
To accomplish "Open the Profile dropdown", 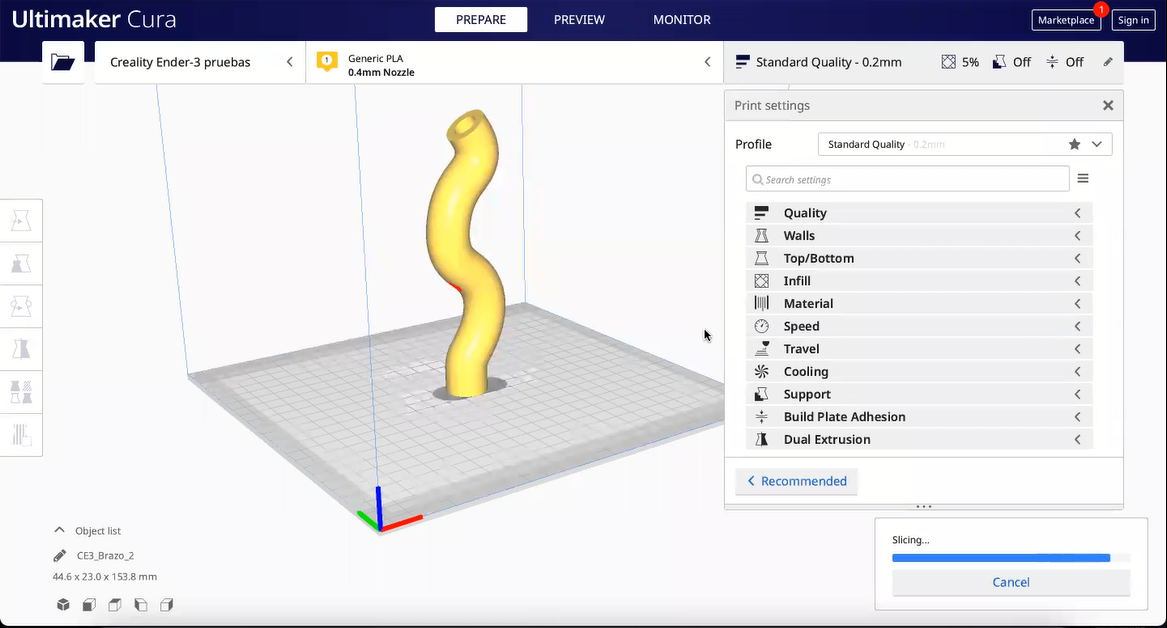I will click(1096, 144).
